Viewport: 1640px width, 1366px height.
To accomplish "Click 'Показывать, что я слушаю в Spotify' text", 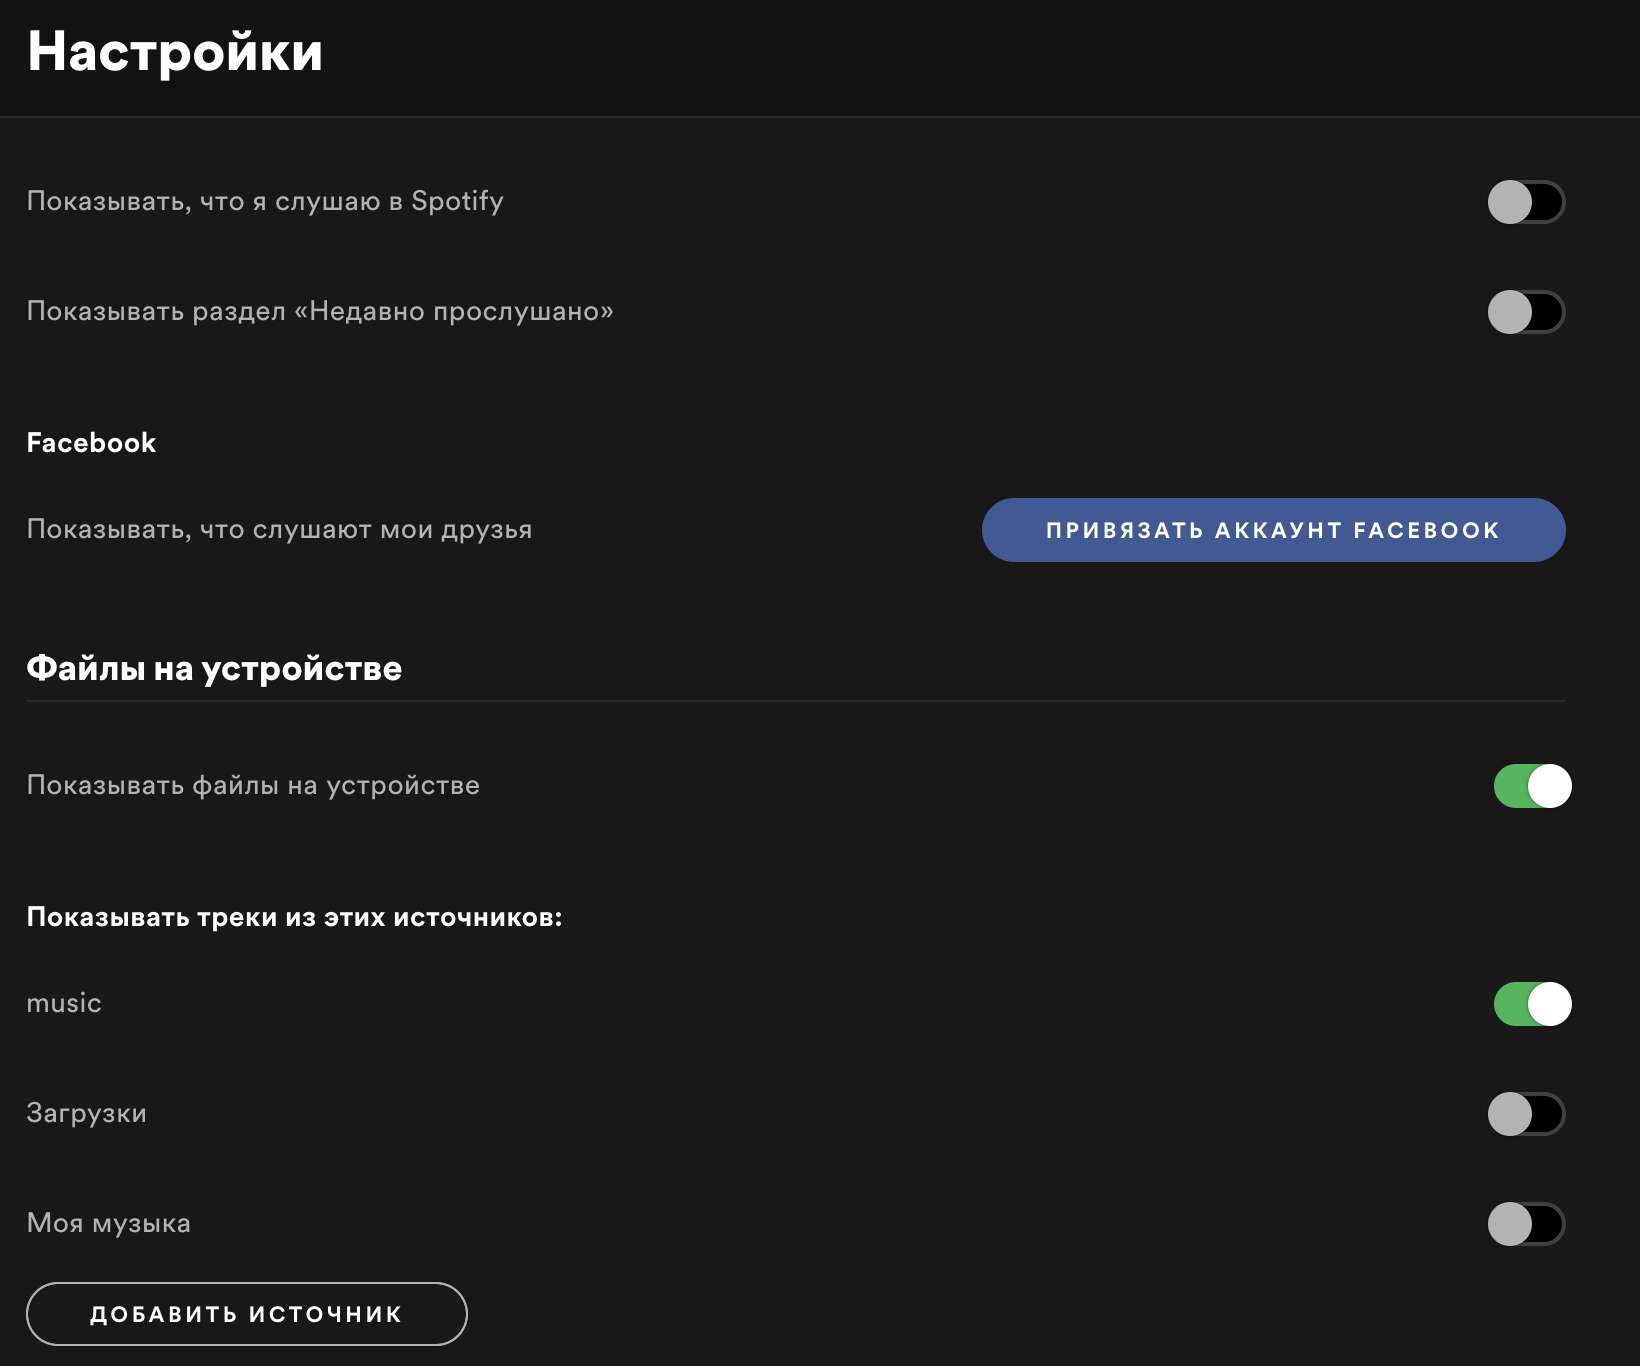I will [265, 201].
